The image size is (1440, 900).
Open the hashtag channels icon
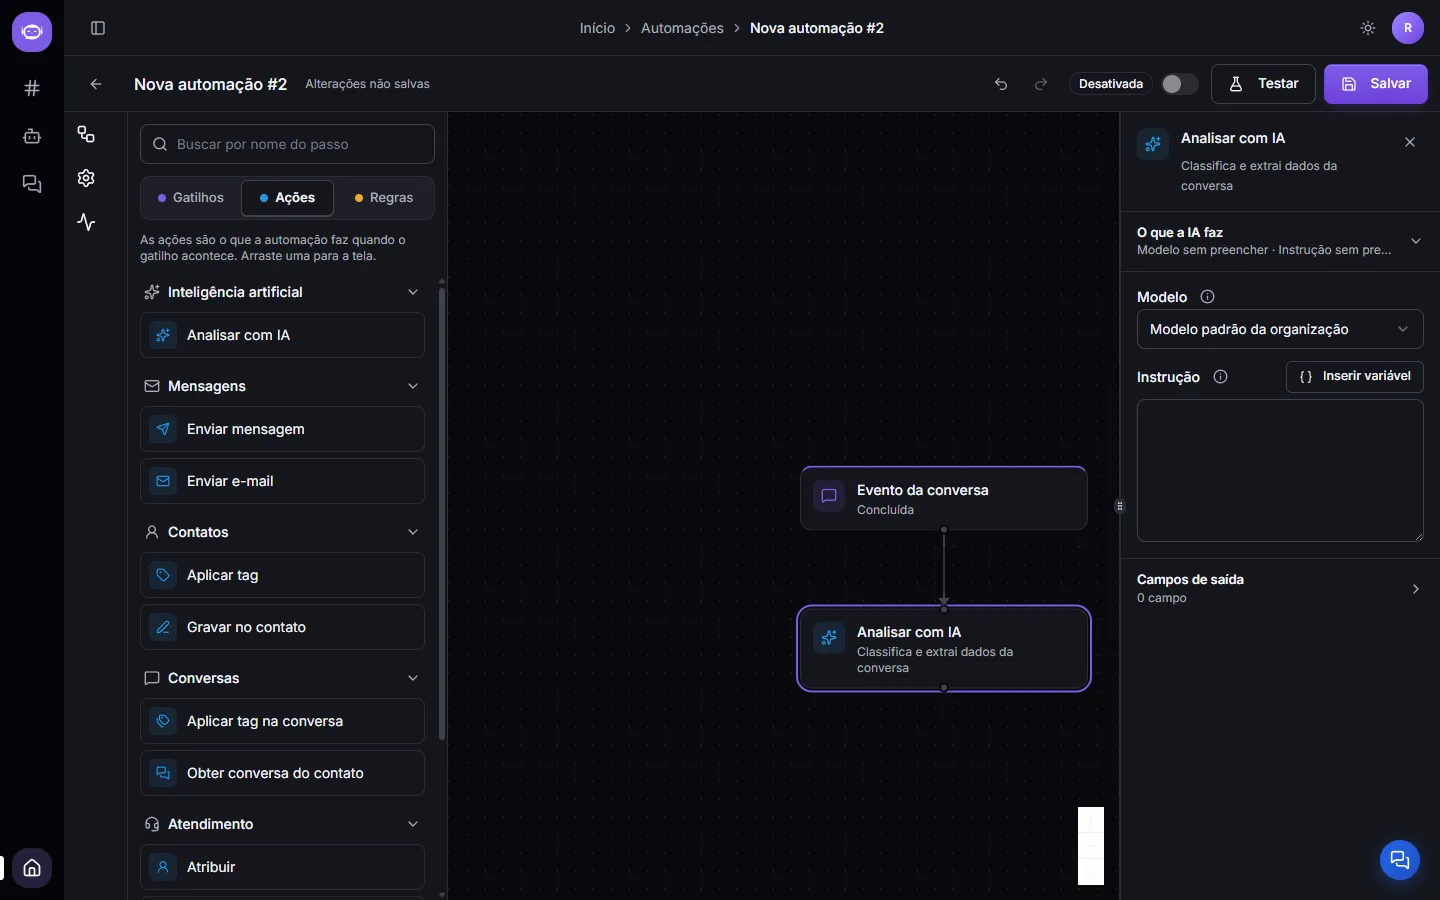pyautogui.click(x=32, y=88)
